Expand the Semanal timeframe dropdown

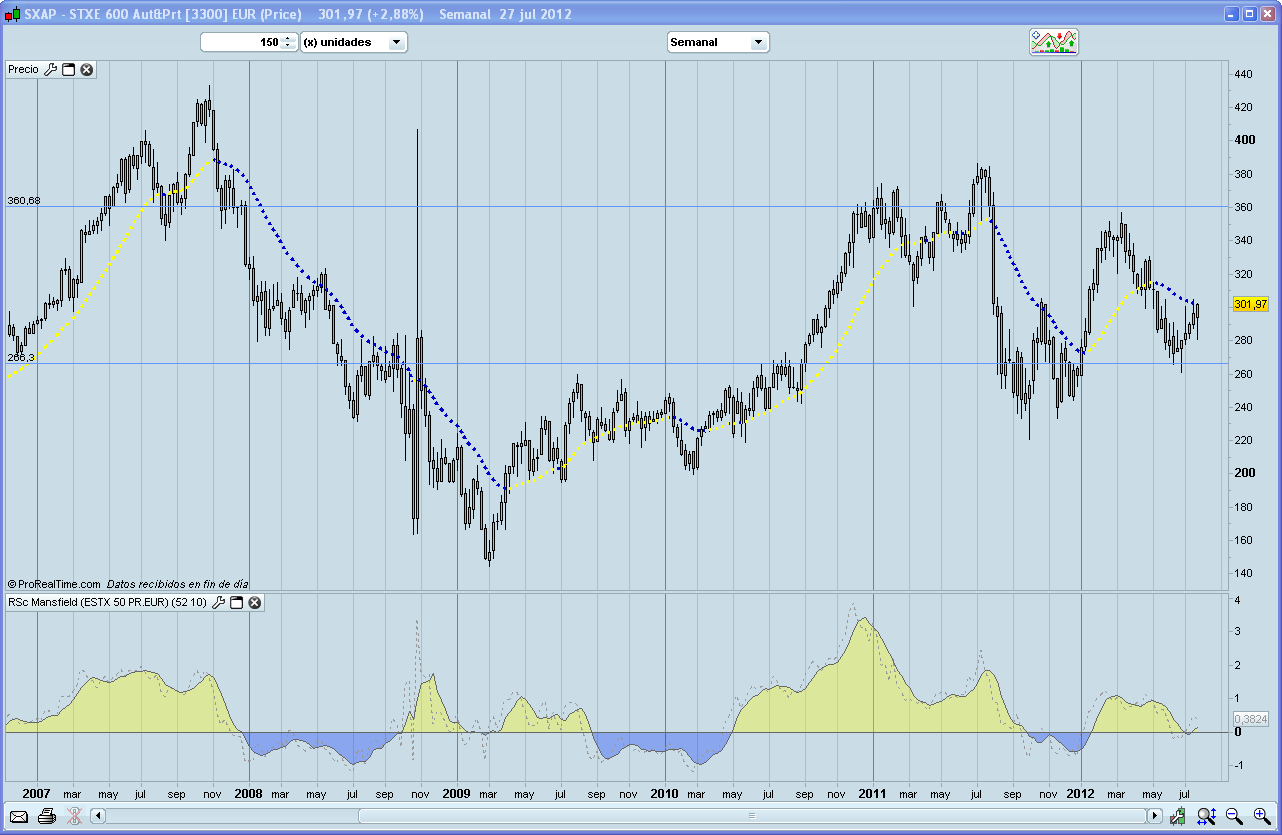tap(758, 42)
